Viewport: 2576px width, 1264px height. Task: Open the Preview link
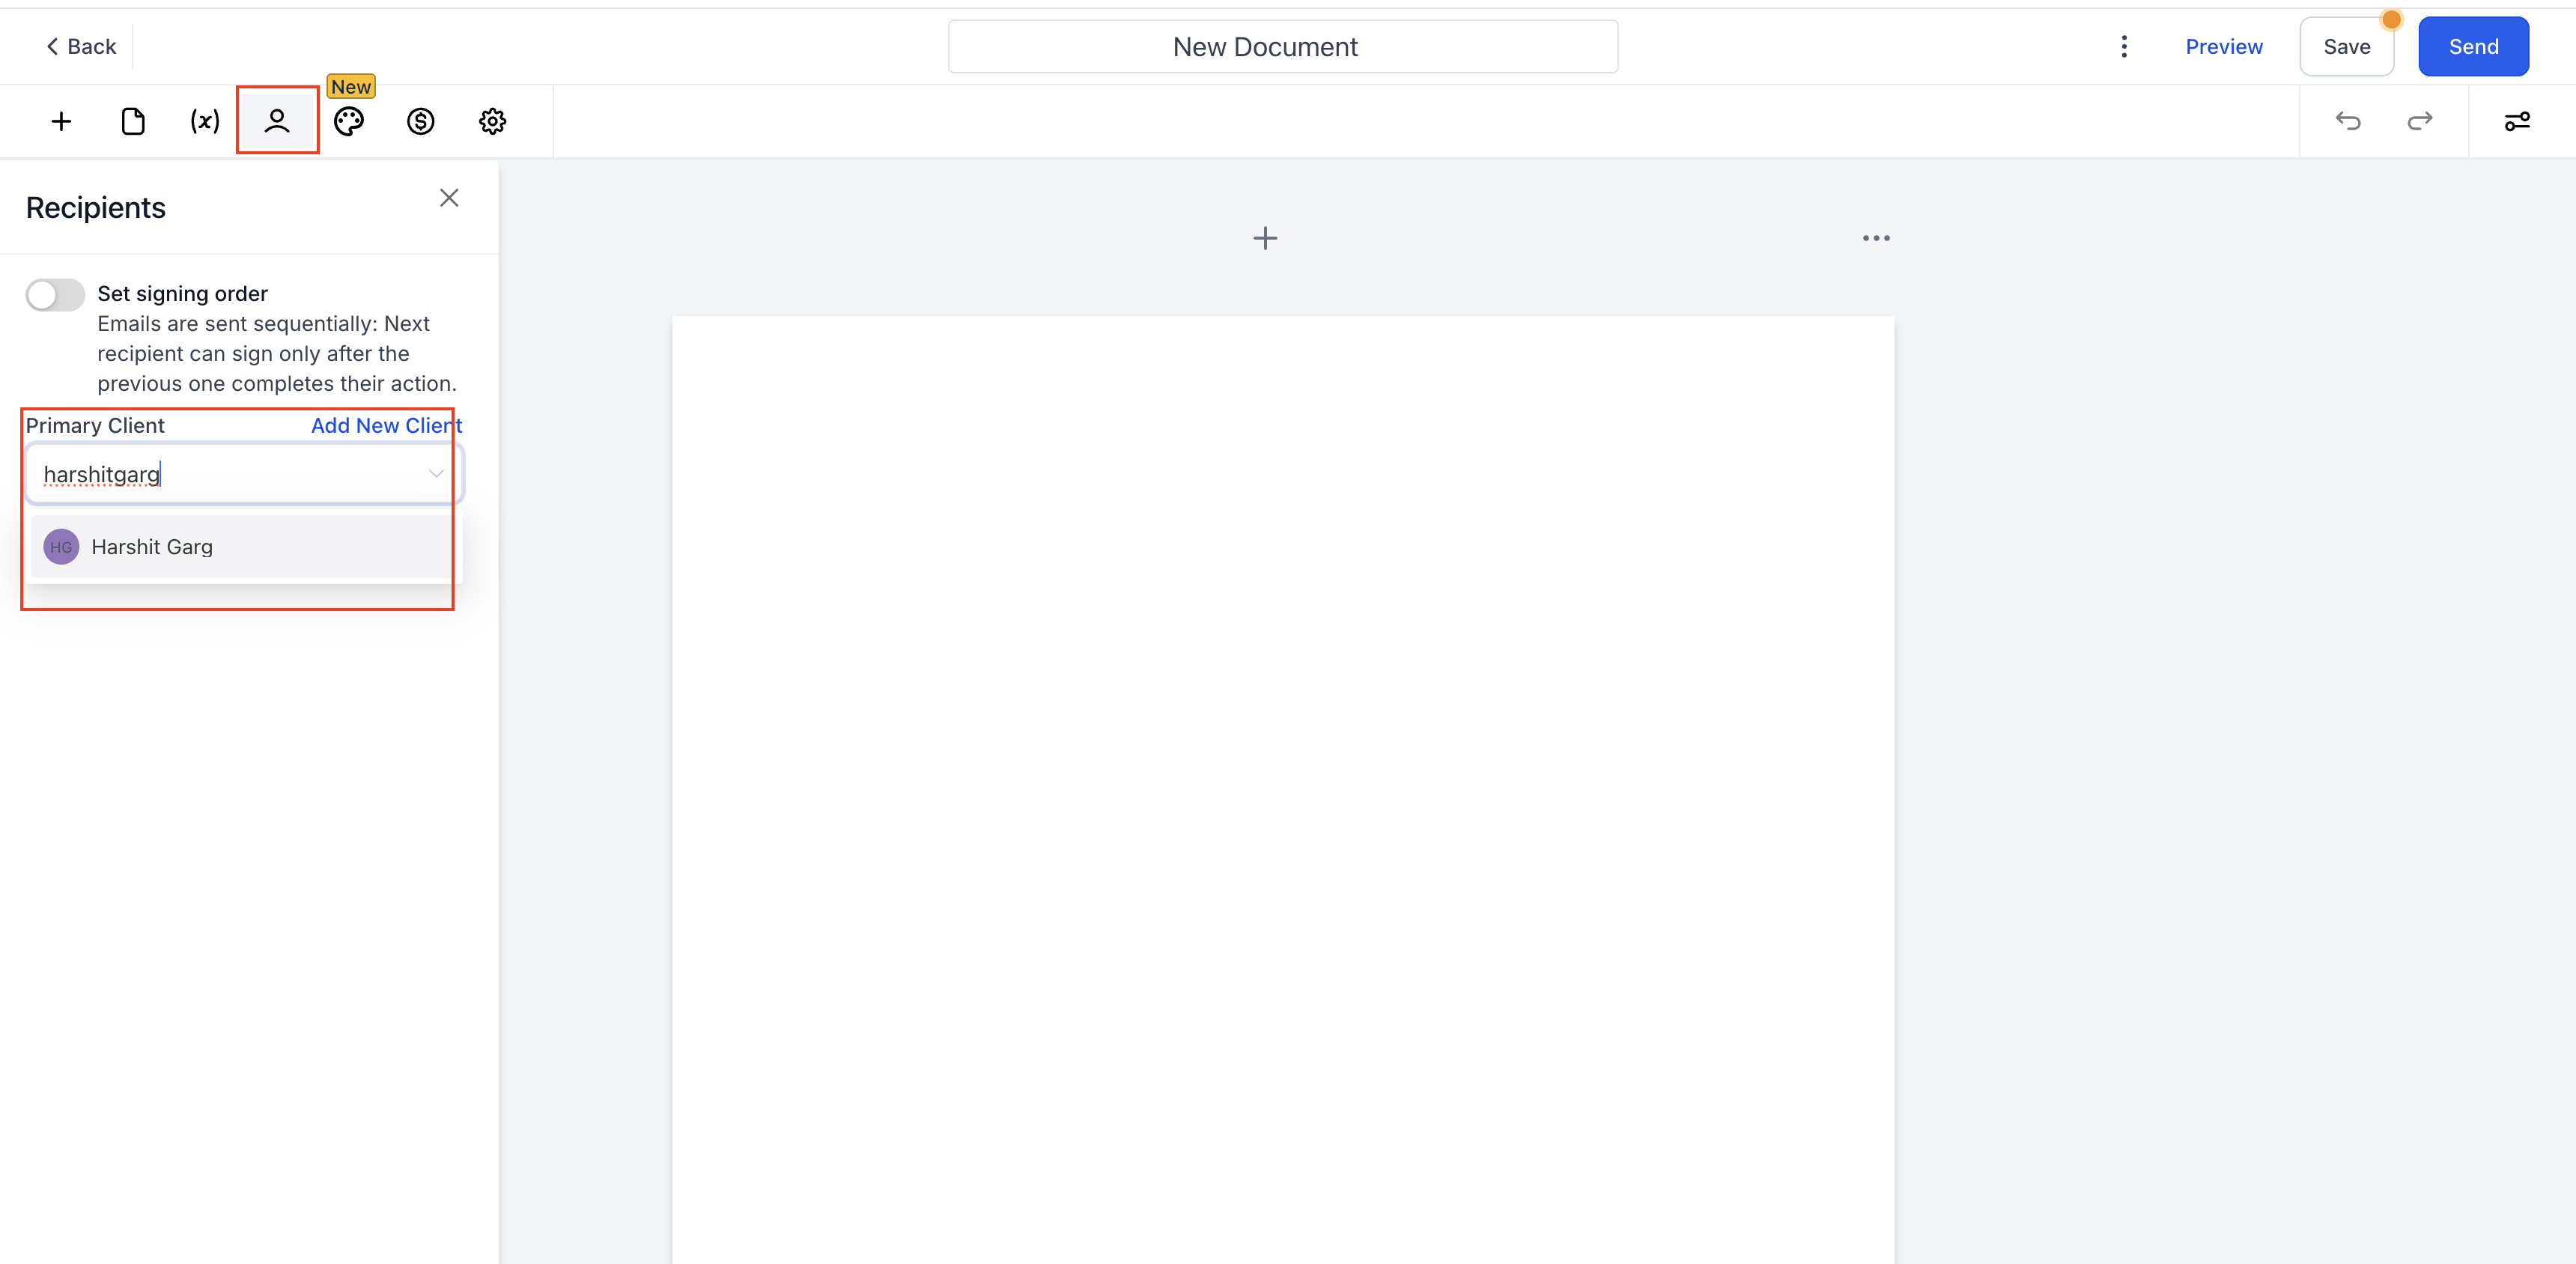point(2223,47)
